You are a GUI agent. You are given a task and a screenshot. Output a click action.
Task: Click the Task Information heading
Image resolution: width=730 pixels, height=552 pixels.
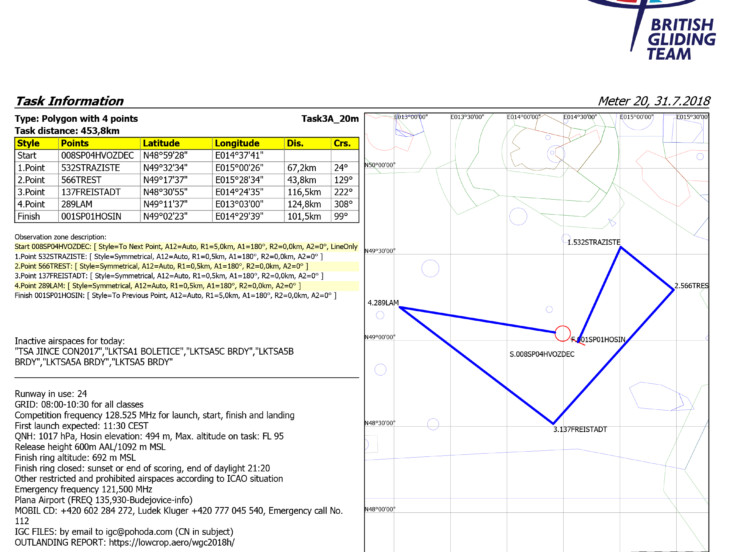70,101
